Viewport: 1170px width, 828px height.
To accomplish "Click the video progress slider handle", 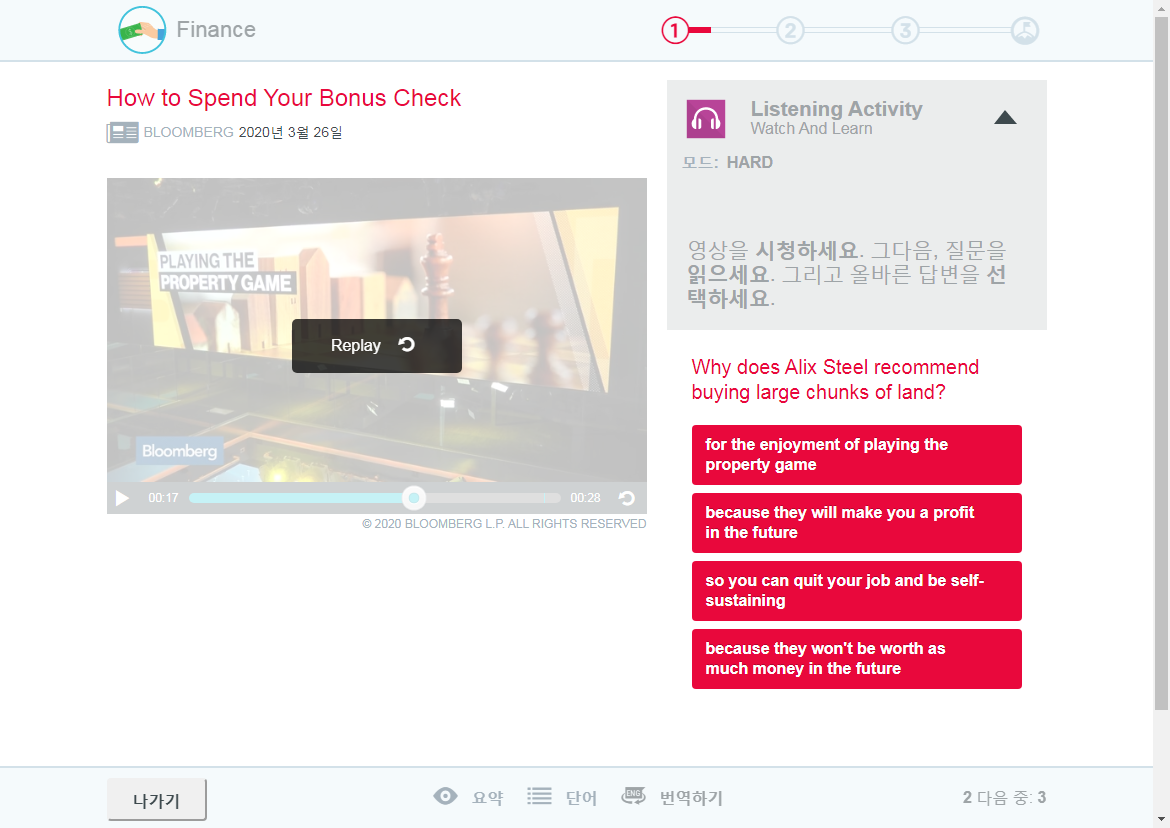I will point(414,498).
